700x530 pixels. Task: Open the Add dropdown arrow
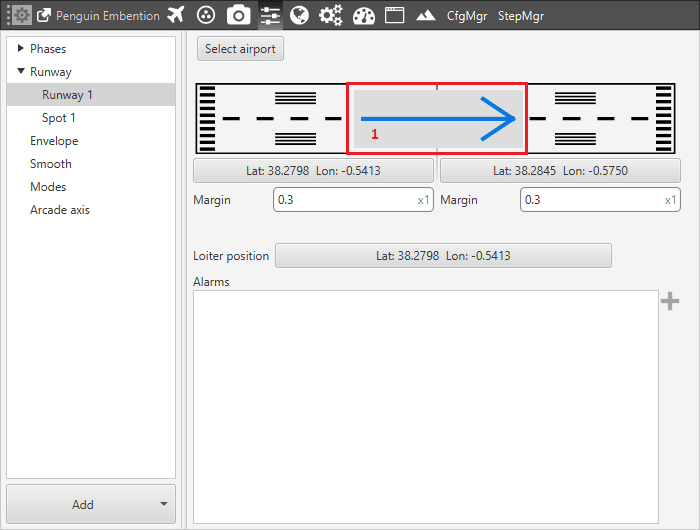[x=164, y=504]
